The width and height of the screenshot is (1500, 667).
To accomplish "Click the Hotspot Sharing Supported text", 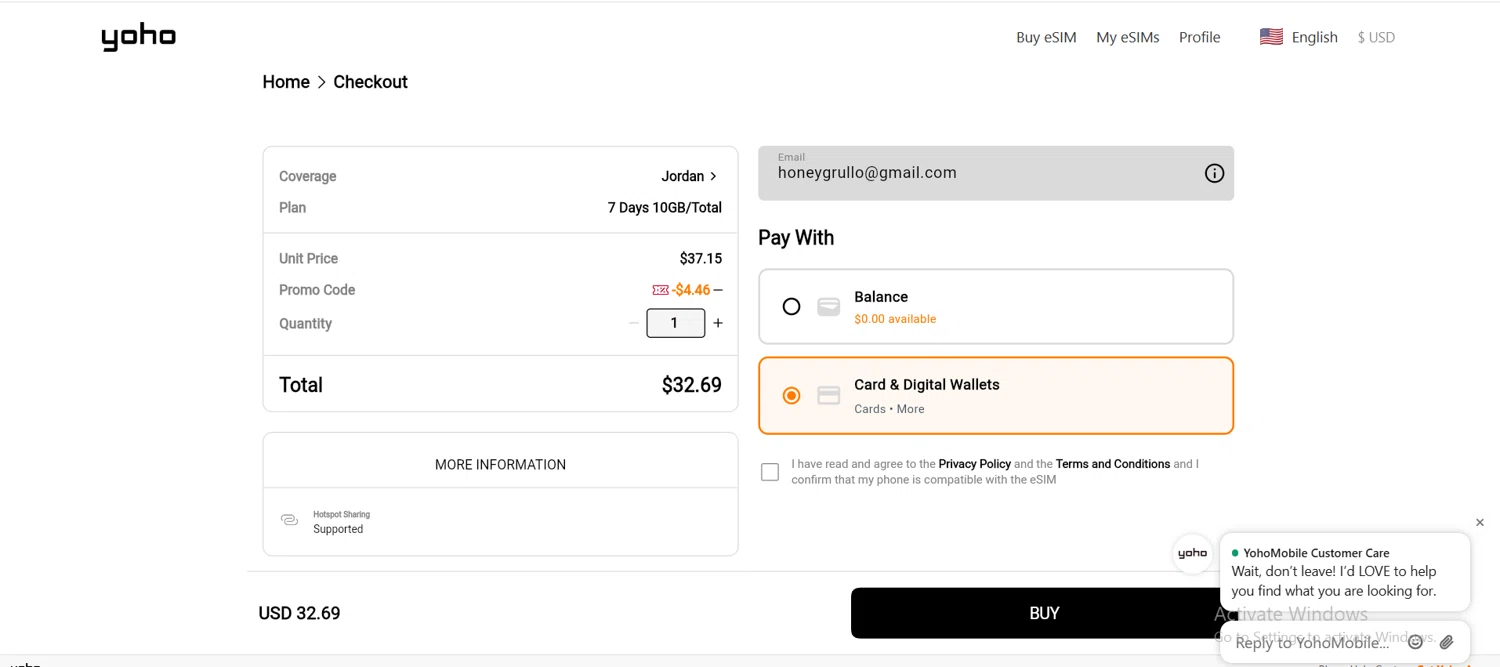I will coord(341,522).
